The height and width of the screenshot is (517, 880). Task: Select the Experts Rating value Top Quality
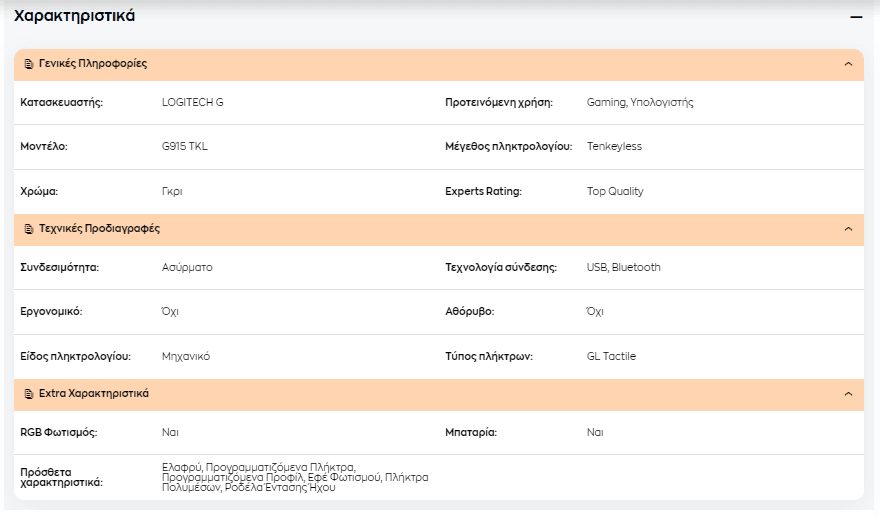coord(615,191)
